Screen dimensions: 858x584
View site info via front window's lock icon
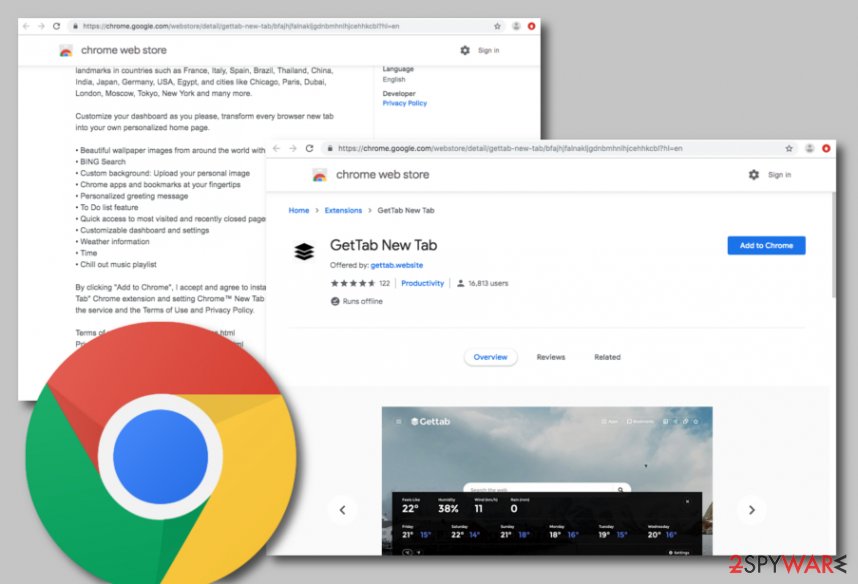pyautogui.click(x=330, y=148)
